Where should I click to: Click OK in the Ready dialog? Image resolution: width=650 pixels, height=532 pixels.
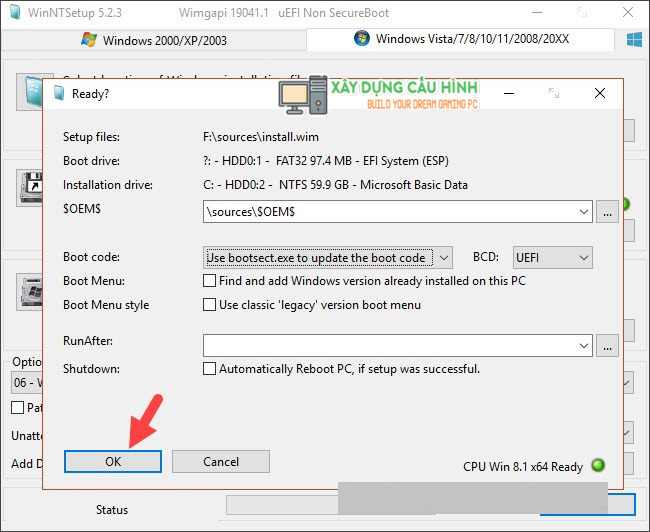pyautogui.click(x=113, y=462)
